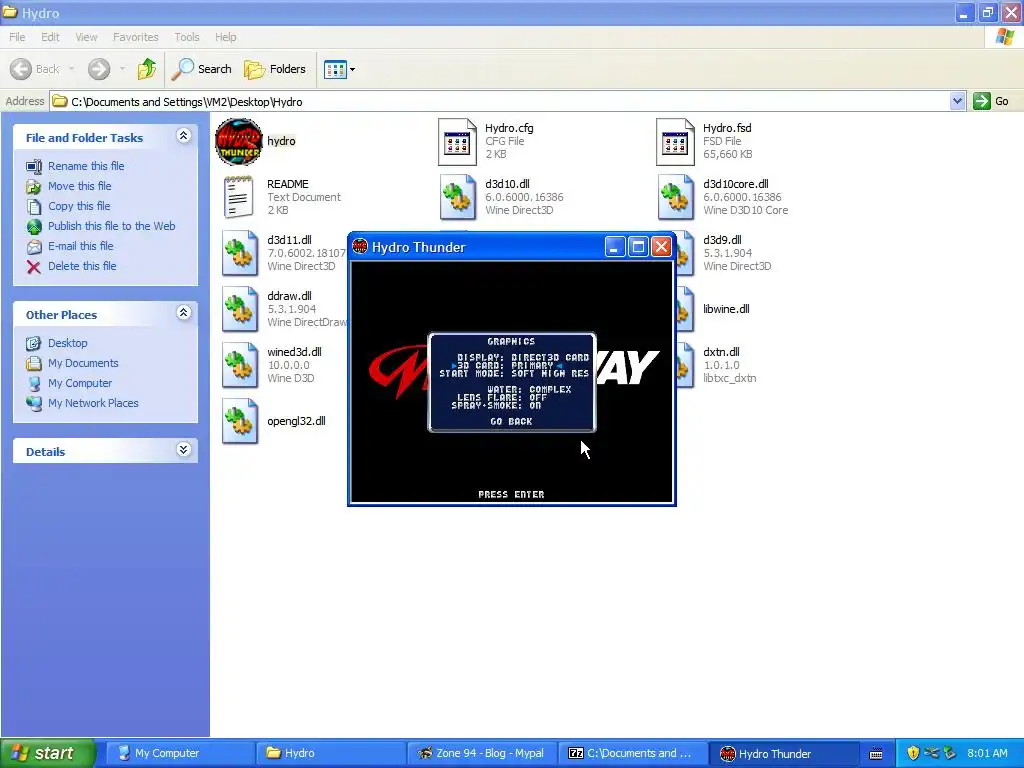Go to Desktop in Other Places

(67, 344)
